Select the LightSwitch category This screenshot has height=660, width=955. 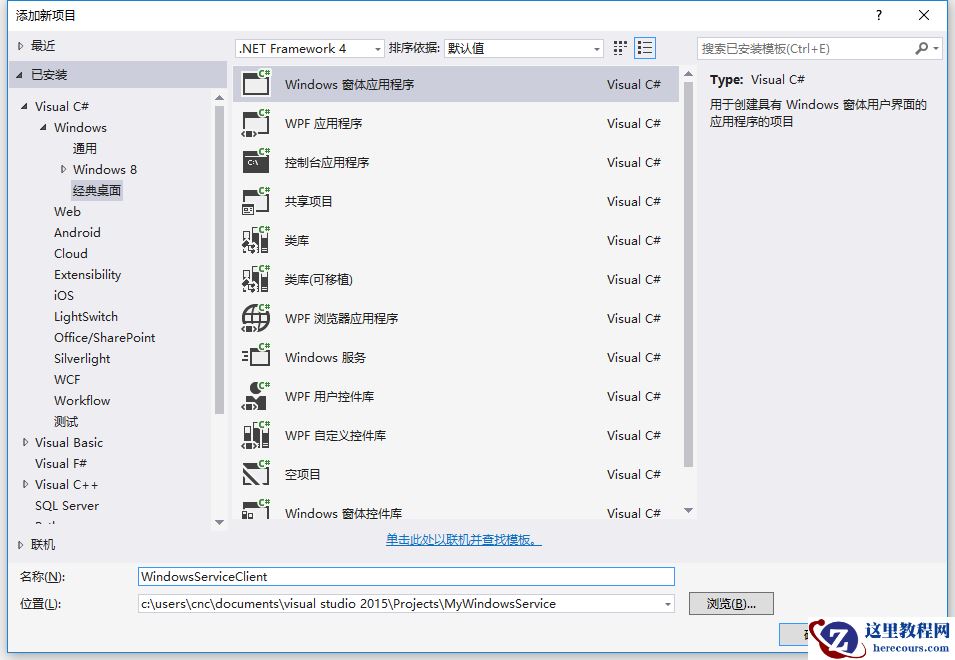pos(86,317)
